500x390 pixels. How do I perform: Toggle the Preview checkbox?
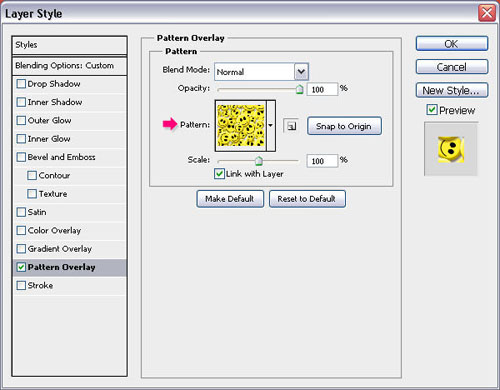pos(432,110)
